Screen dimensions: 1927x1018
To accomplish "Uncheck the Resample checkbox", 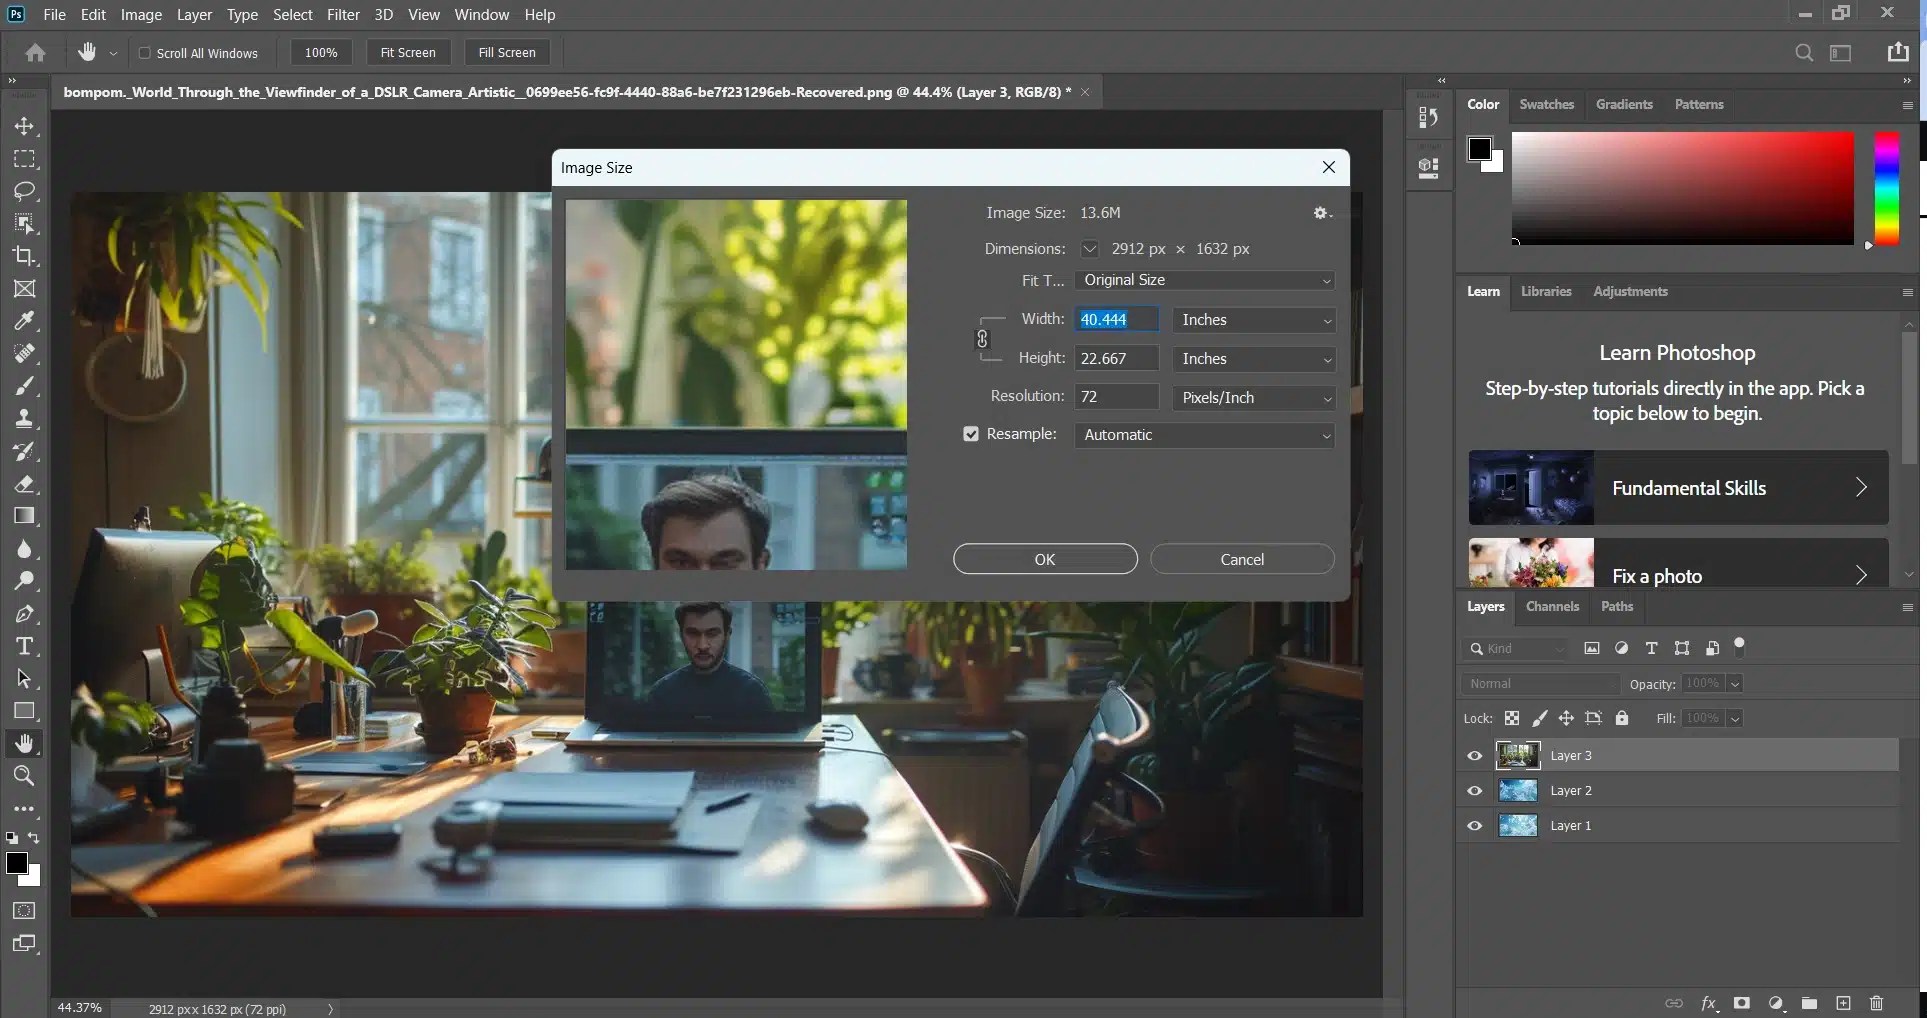I will (x=970, y=434).
